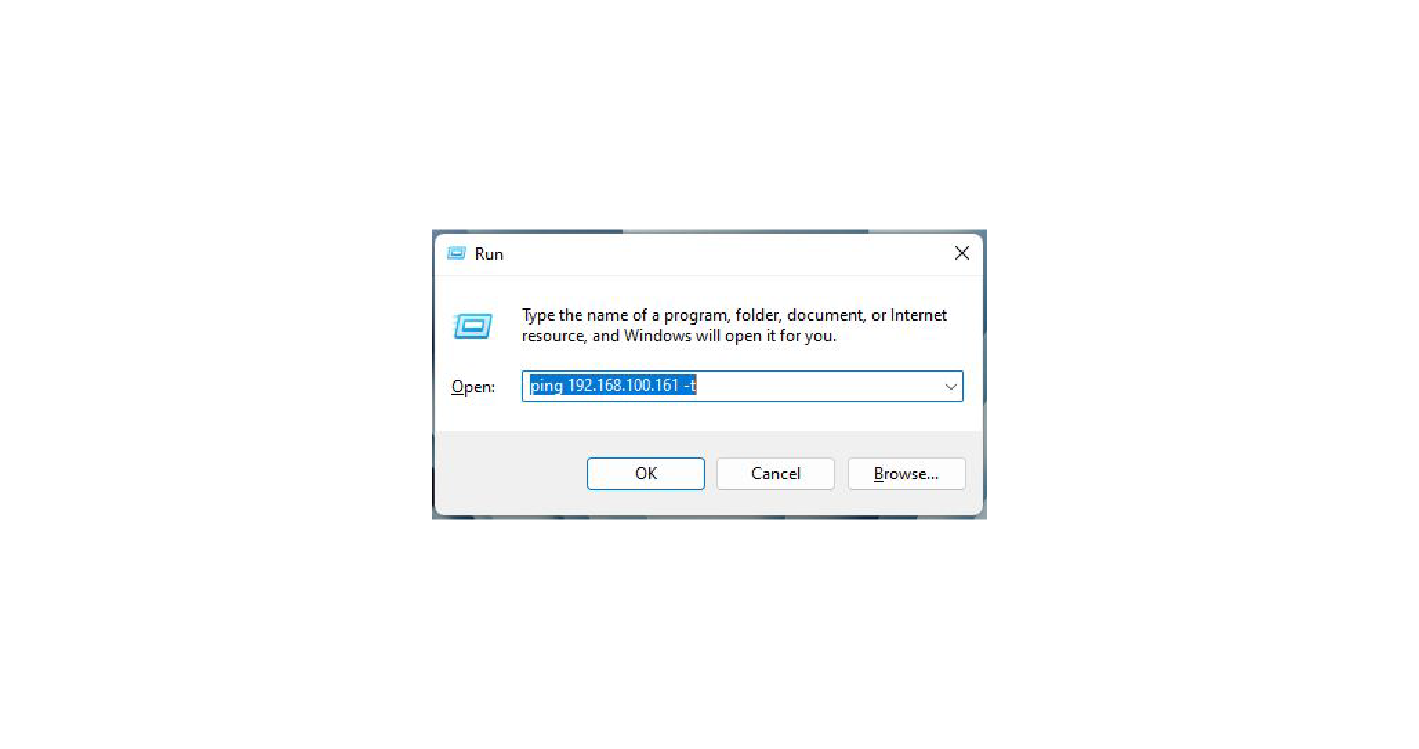The width and height of the screenshot is (1419, 749).
Task: Dismiss the dialog using Cancel
Action: [776, 474]
